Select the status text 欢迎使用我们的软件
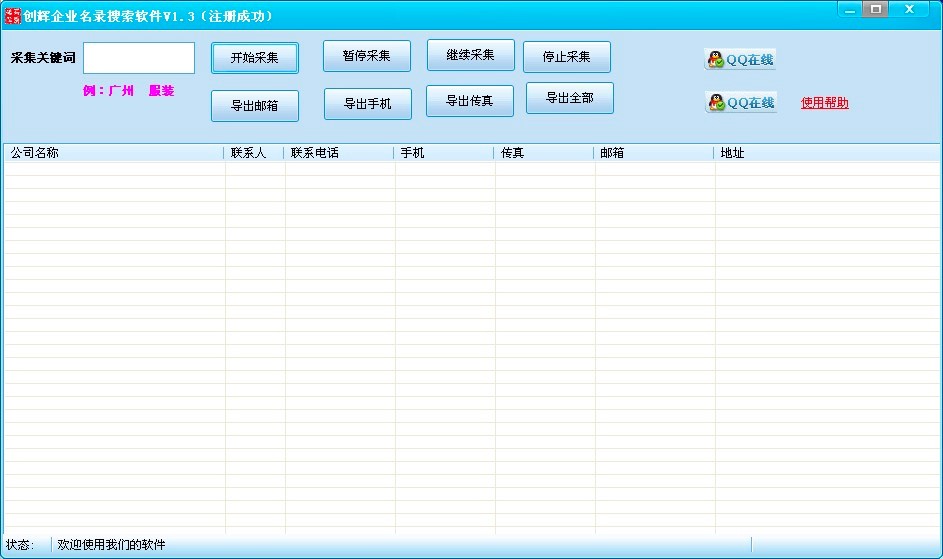The width and height of the screenshot is (943, 559). coord(111,545)
